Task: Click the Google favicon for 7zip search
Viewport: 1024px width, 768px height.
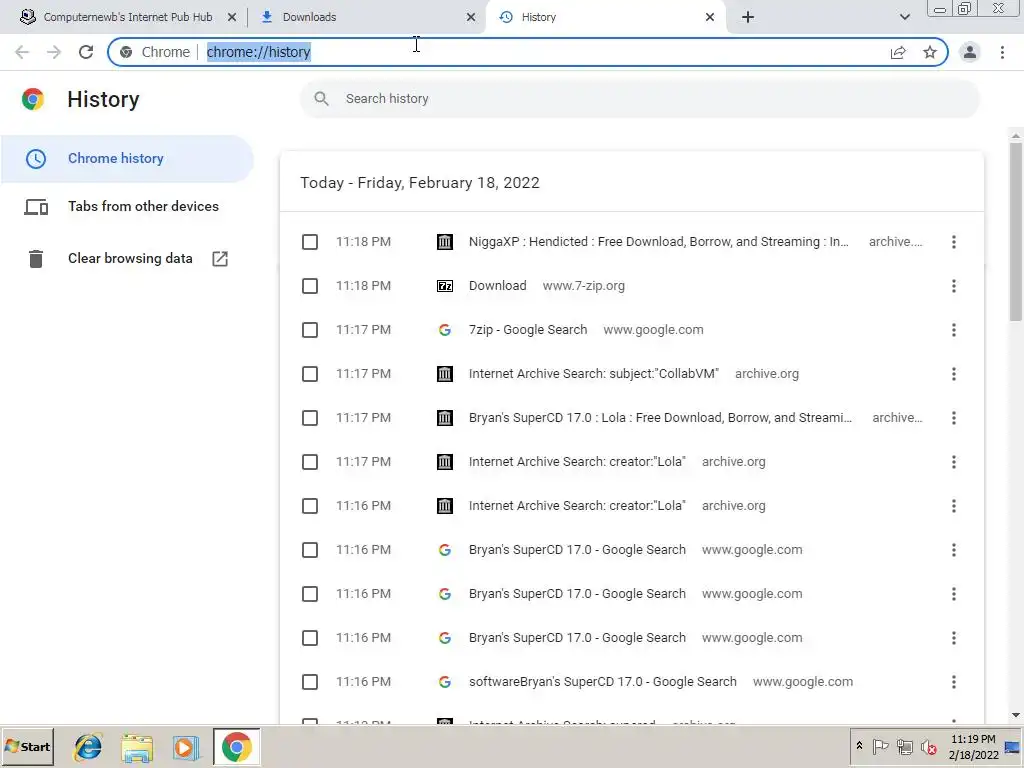Action: (445, 330)
